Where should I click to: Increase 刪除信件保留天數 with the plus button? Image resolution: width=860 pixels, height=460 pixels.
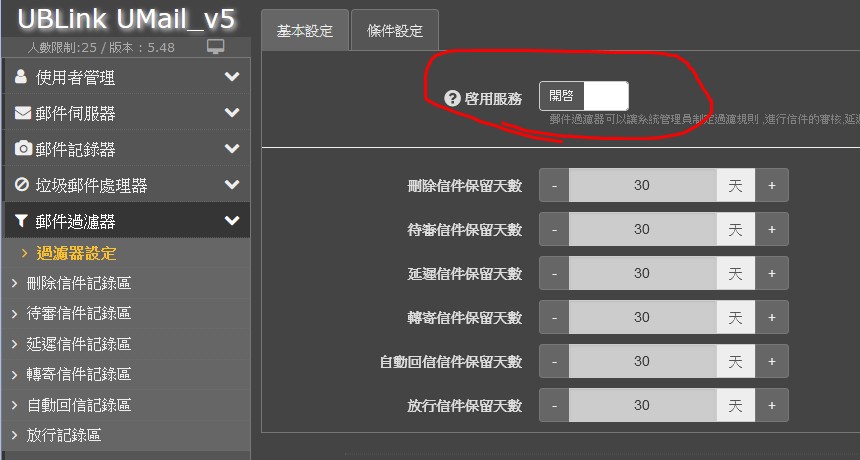772,185
